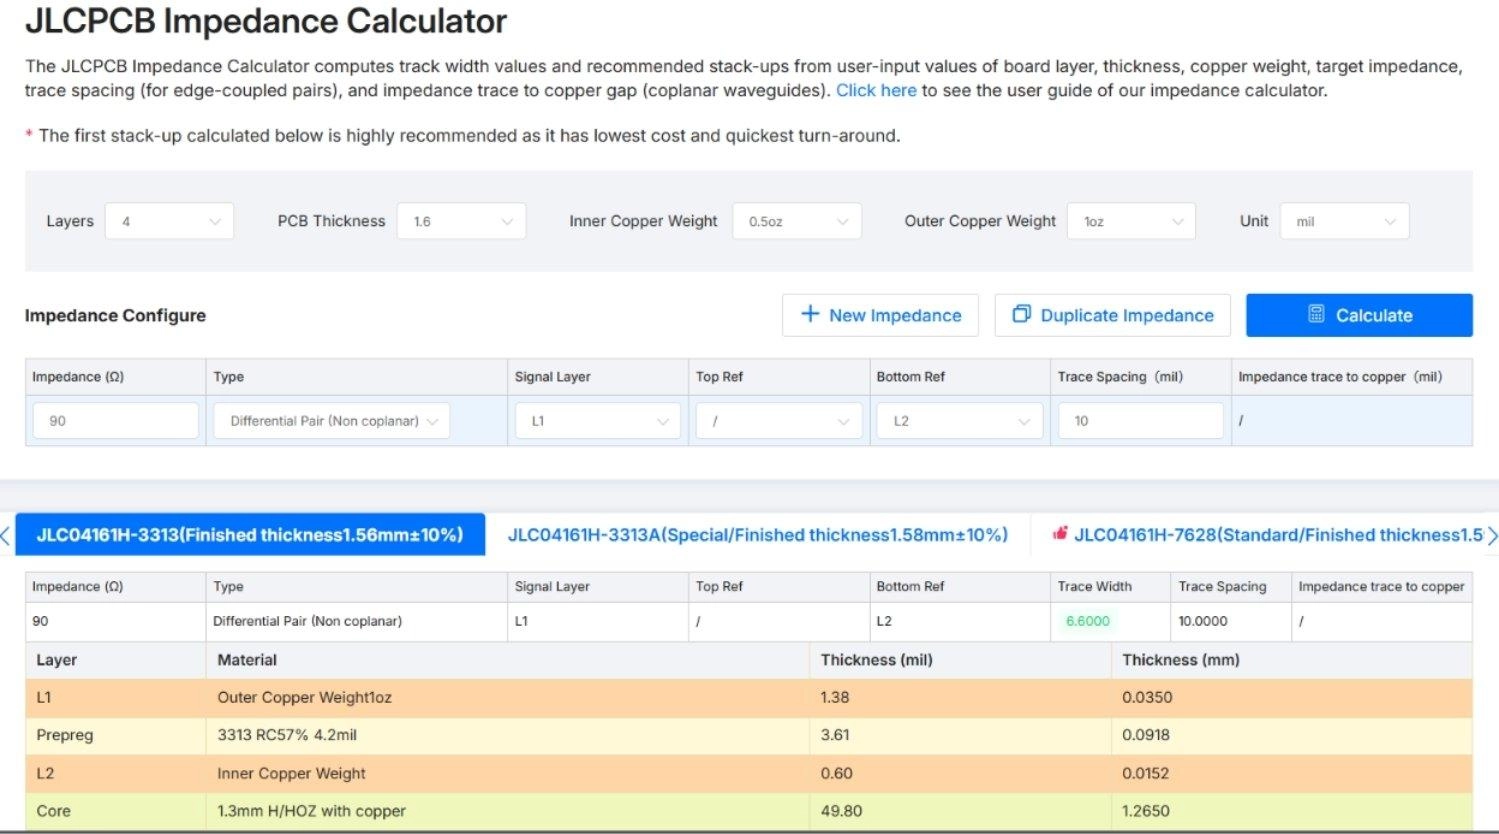Screen dimensions: 1499x834
Task: Open the Layers dropdown
Action: (x=169, y=221)
